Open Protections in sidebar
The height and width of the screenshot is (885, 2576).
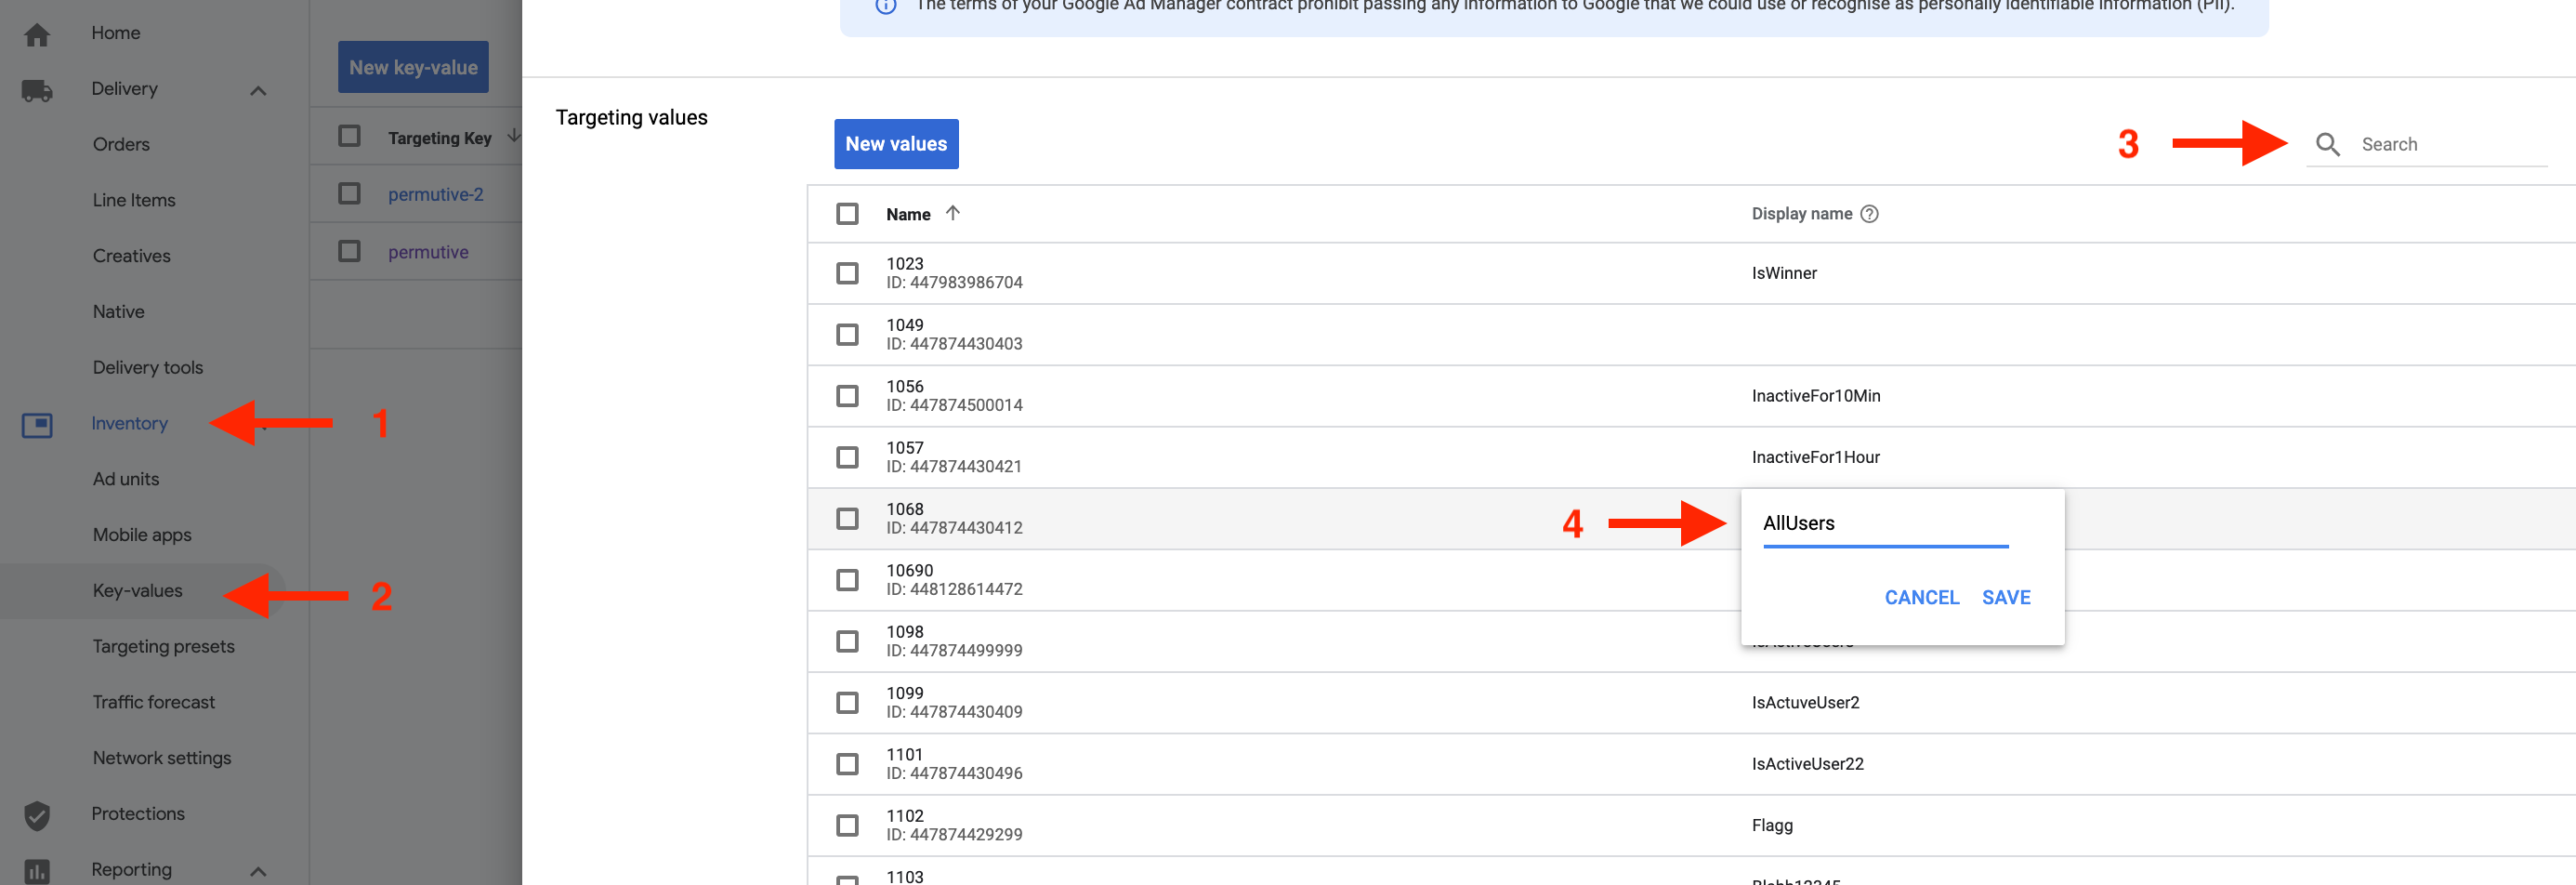[138, 814]
